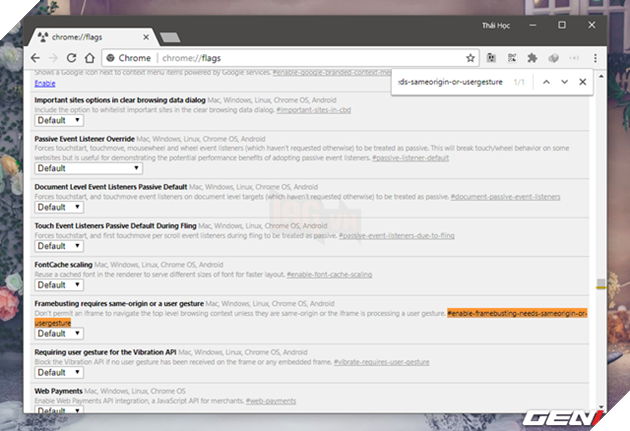Click scrollbar up arrow
This screenshot has height=431, width=630.
pos(601,76)
